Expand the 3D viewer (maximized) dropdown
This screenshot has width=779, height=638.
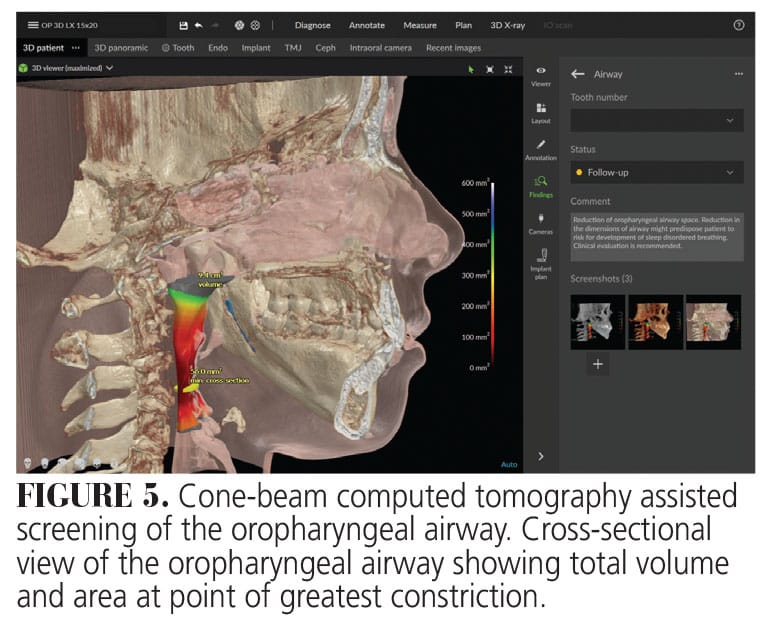(68, 68)
